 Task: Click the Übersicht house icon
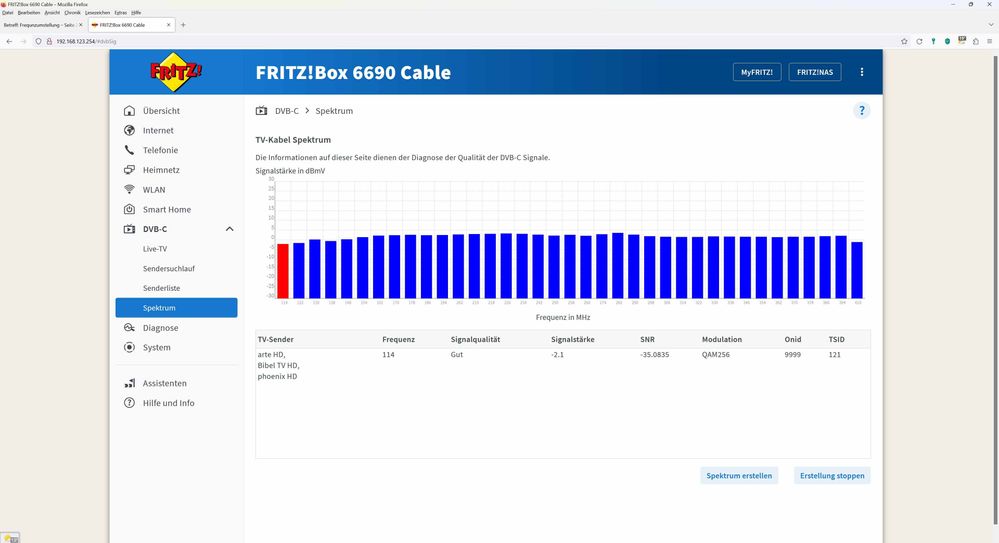(x=129, y=111)
